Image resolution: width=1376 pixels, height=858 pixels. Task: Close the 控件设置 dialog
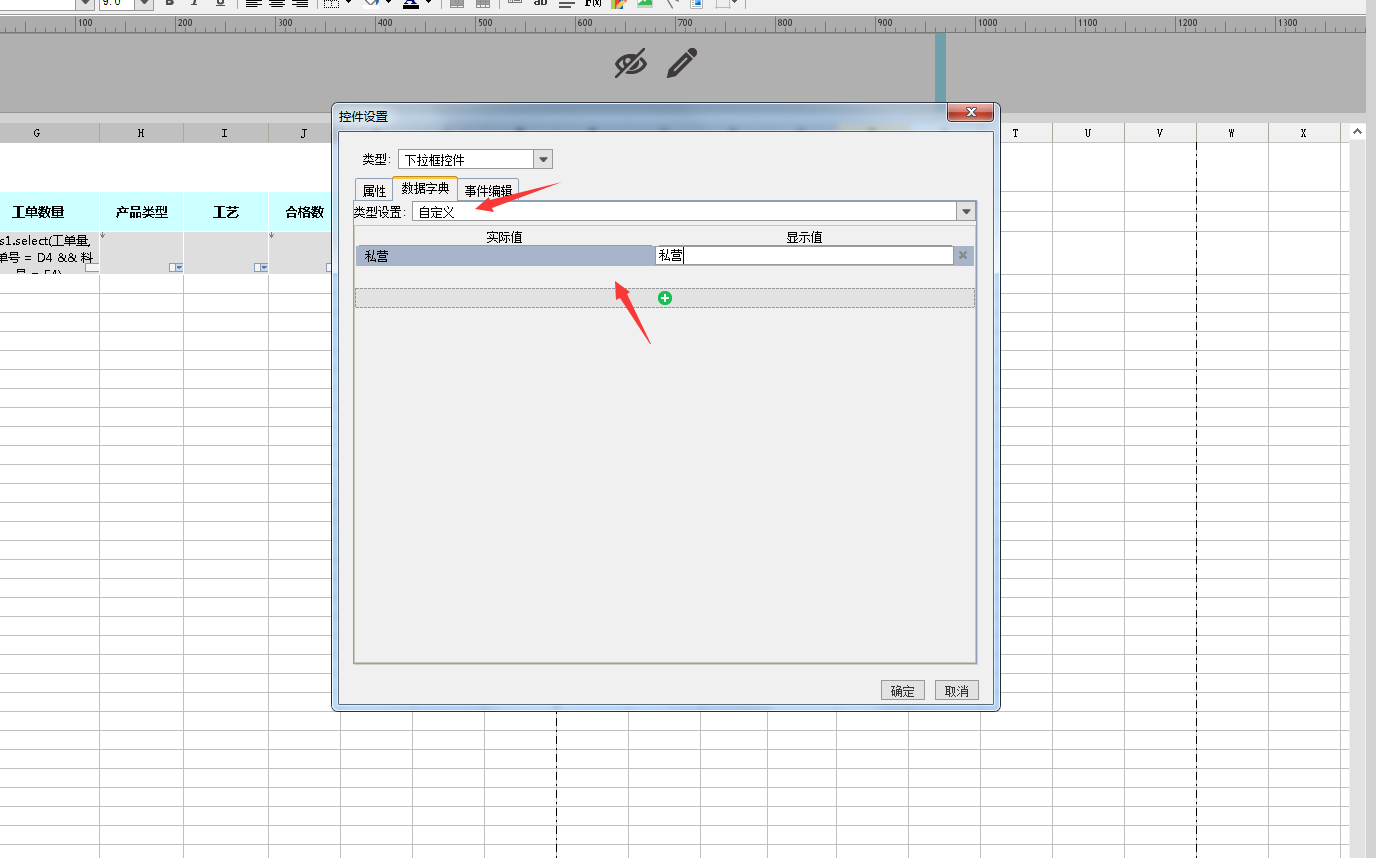(x=970, y=113)
